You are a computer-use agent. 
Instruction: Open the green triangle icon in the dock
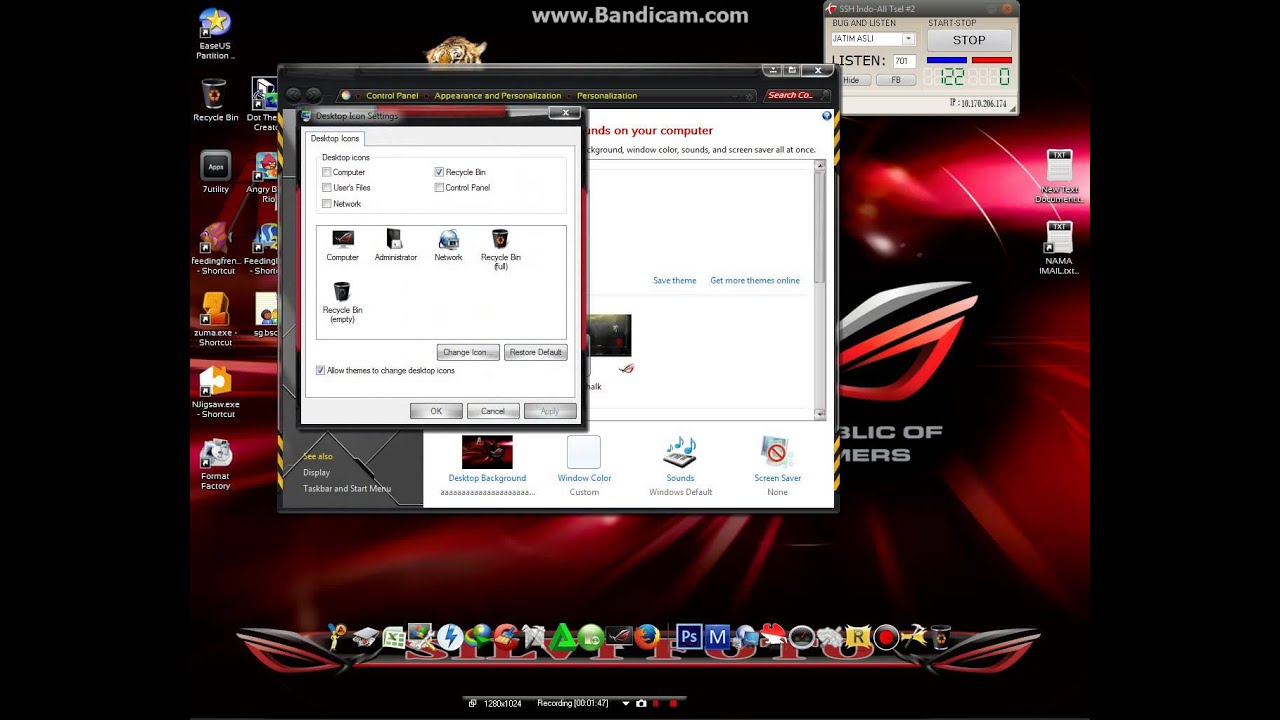[x=562, y=636]
